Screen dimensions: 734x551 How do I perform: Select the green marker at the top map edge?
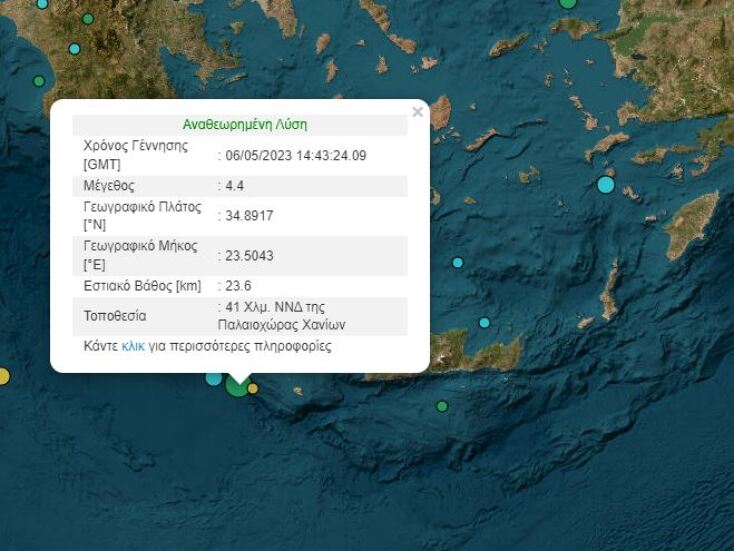pos(568,3)
